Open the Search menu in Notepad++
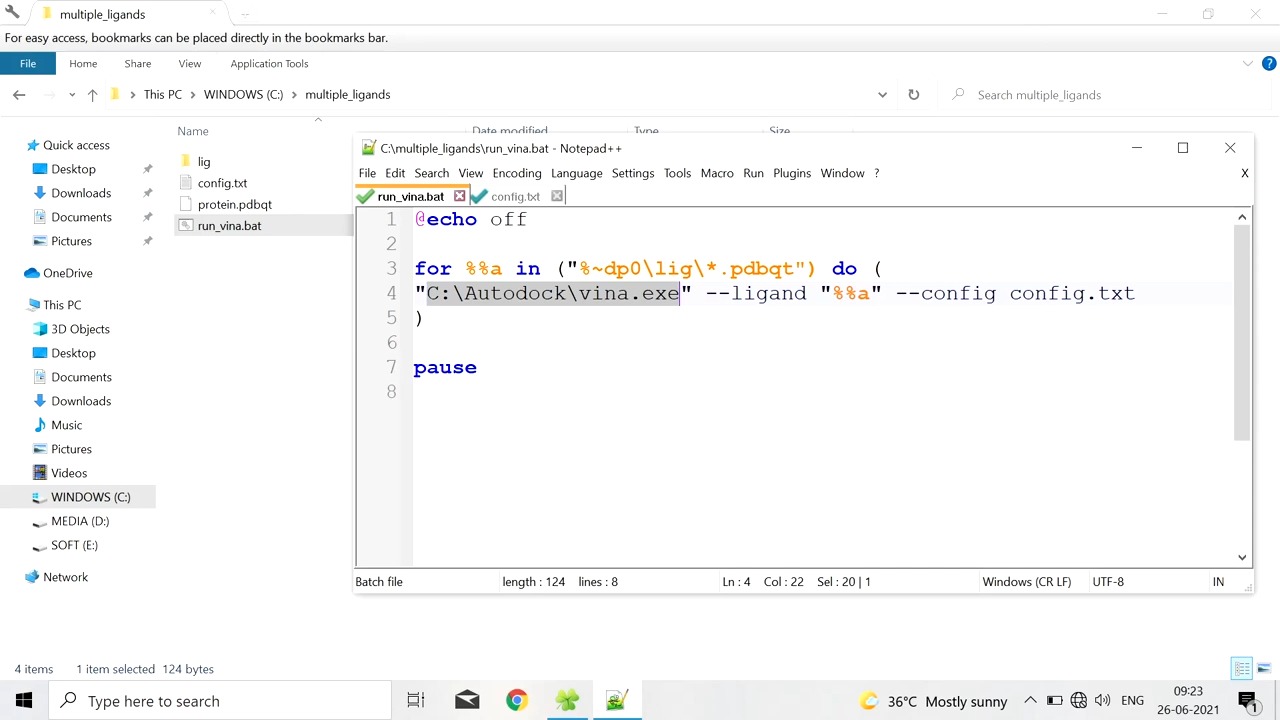 [432, 173]
